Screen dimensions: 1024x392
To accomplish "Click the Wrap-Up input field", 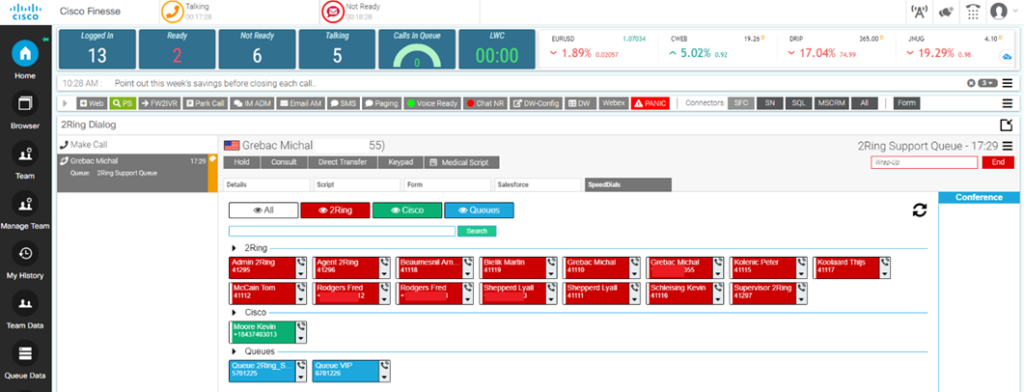I will pyautogui.click(x=924, y=163).
